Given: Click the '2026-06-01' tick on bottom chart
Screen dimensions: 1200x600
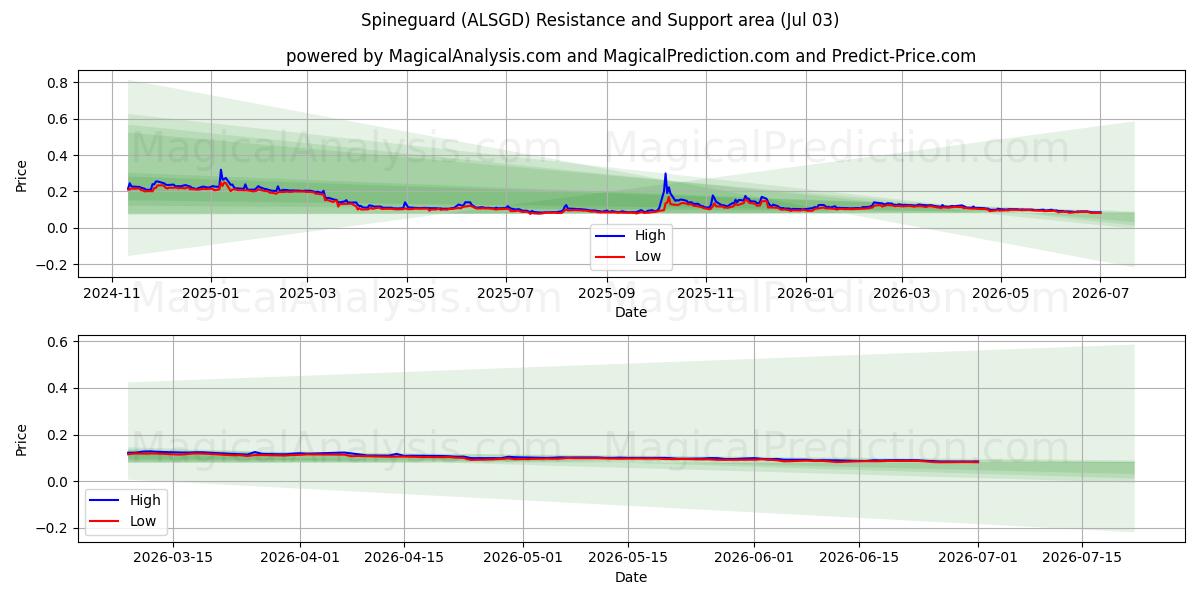Looking at the screenshot, I should (754, 559).
